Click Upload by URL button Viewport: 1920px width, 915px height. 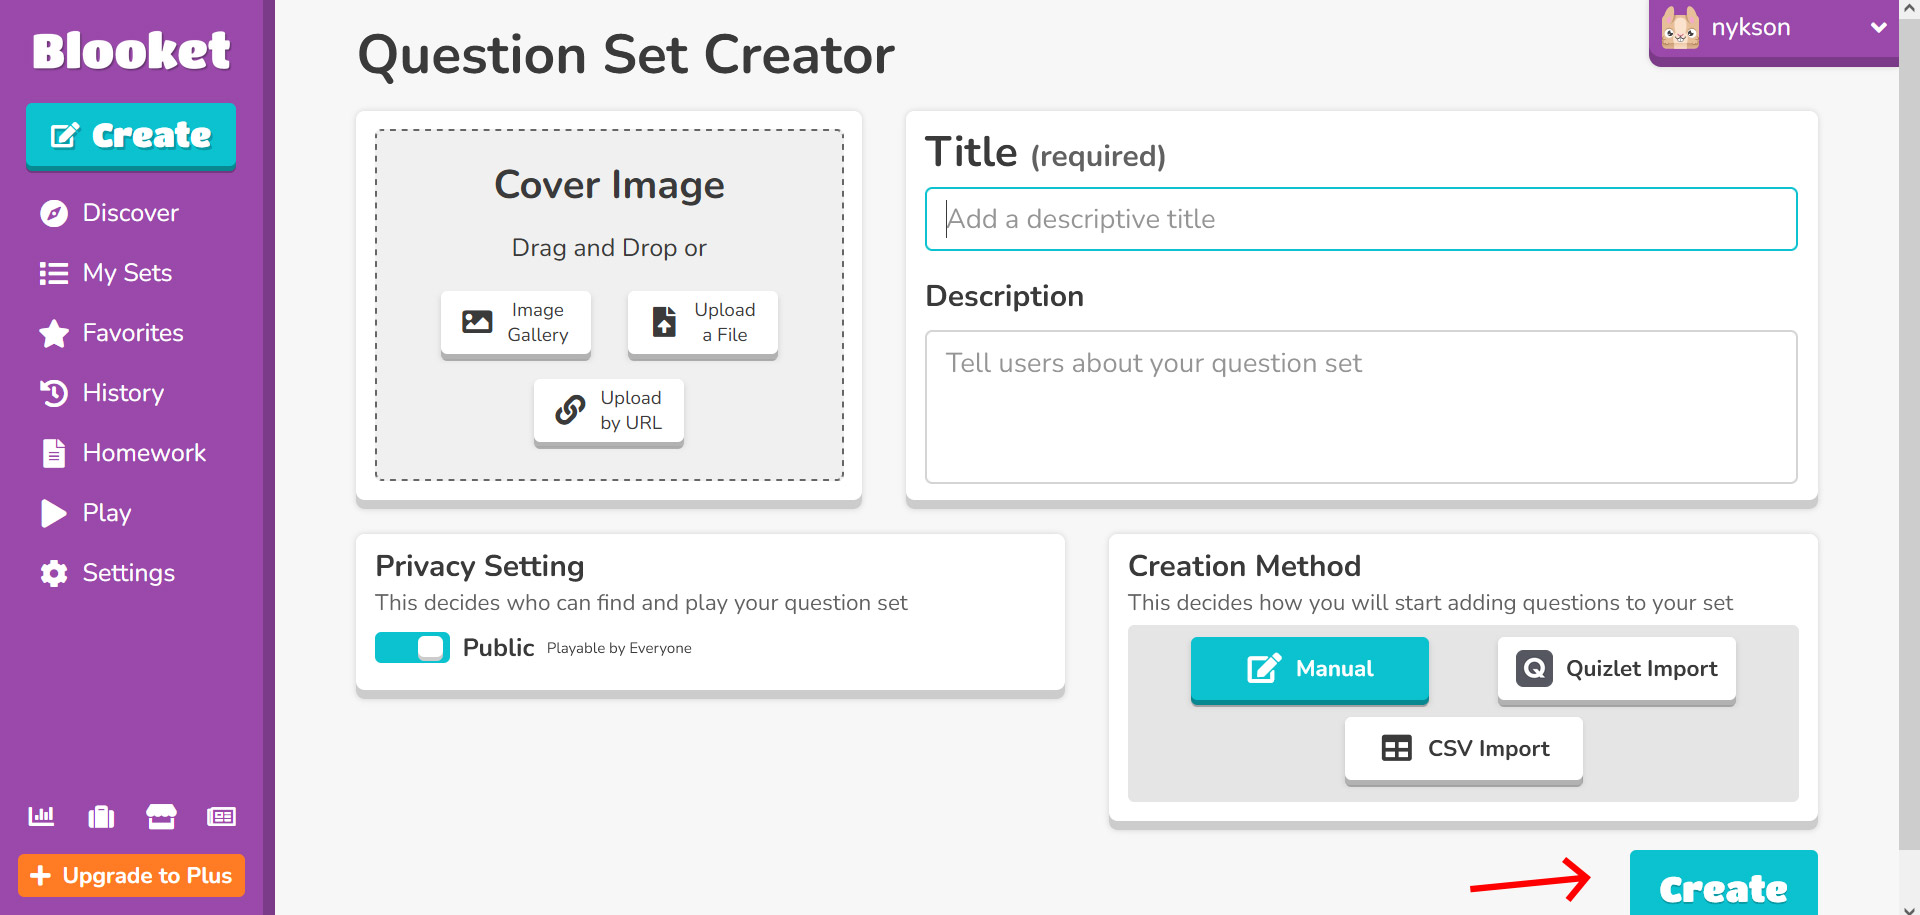pos(609,411)
